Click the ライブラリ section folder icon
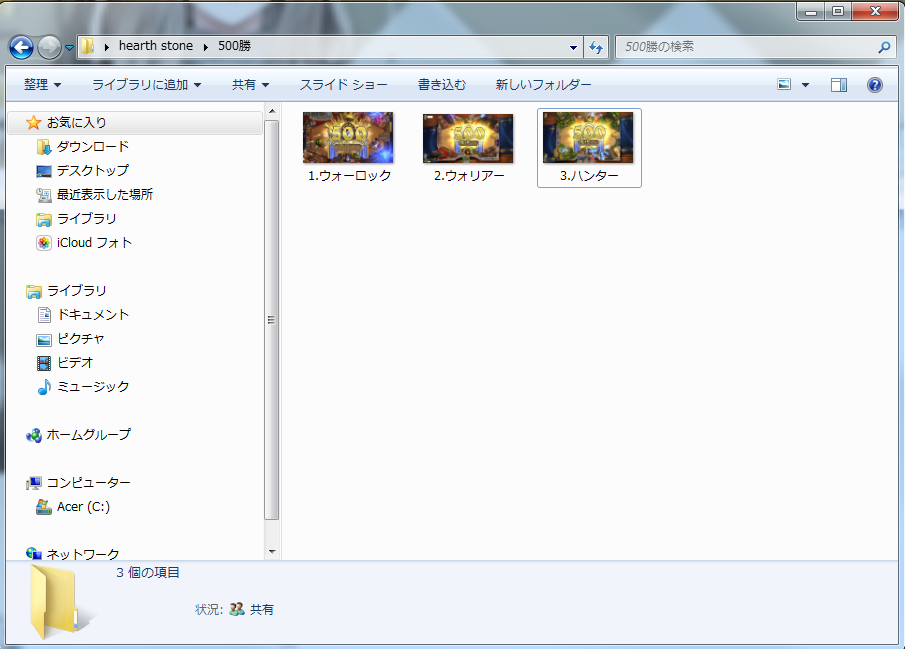905x649 pixels. (x=33, y=292)
